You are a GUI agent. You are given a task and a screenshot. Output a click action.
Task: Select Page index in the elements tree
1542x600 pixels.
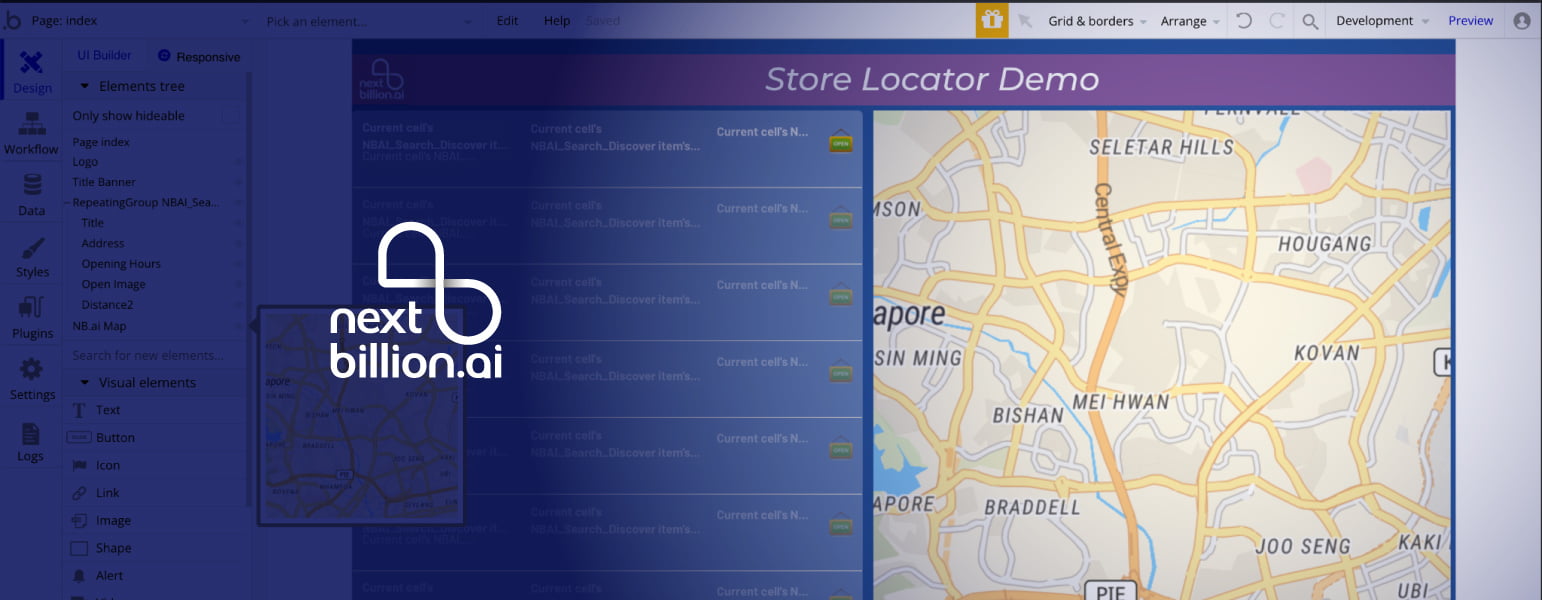[x=101, y=142]
